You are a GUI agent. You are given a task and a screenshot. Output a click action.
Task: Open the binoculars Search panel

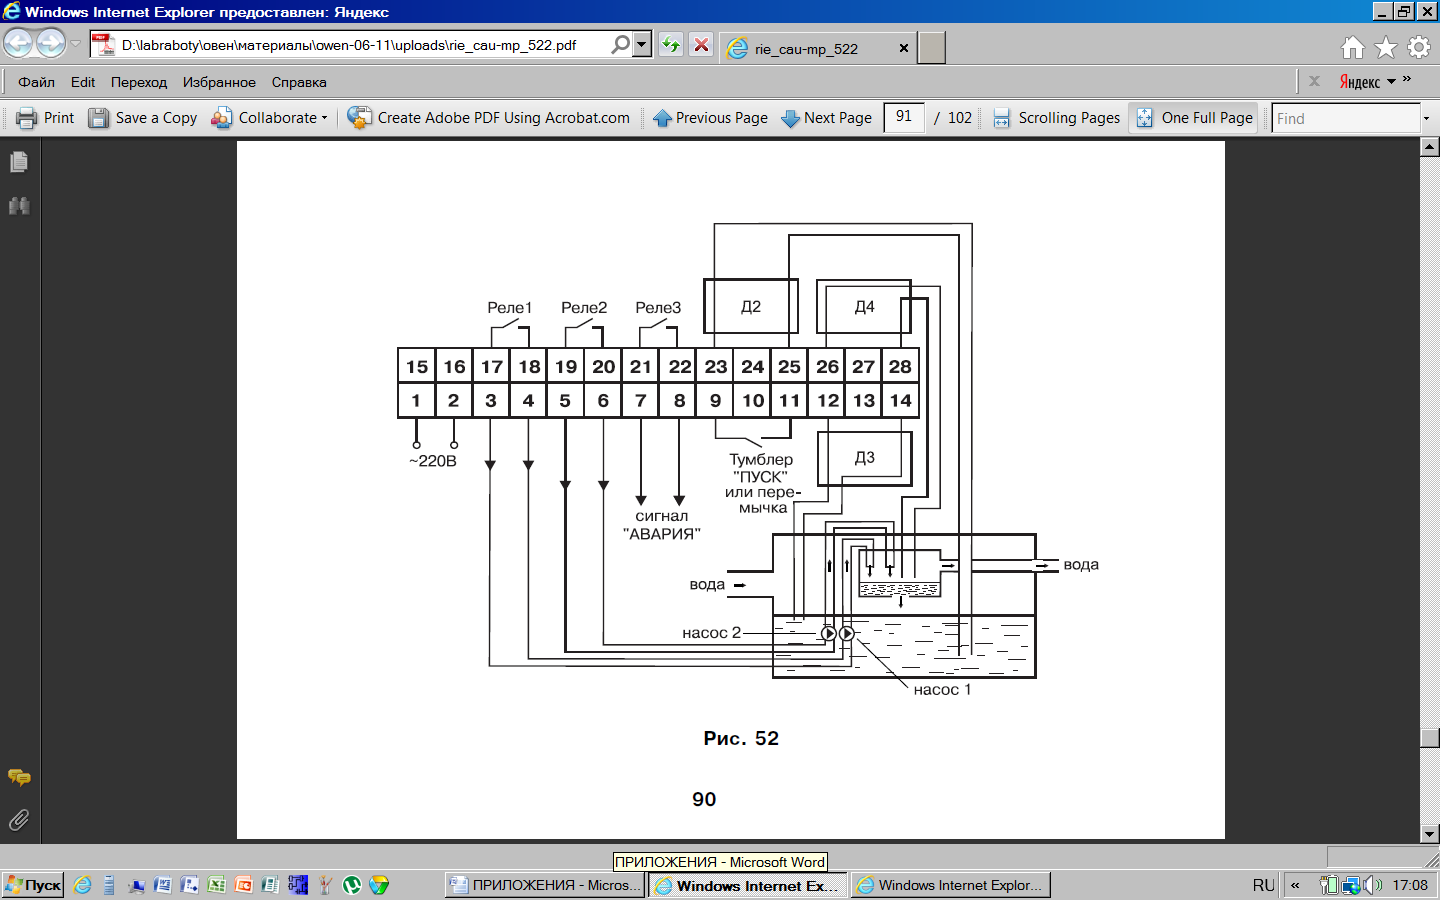(x=19, y=206)
